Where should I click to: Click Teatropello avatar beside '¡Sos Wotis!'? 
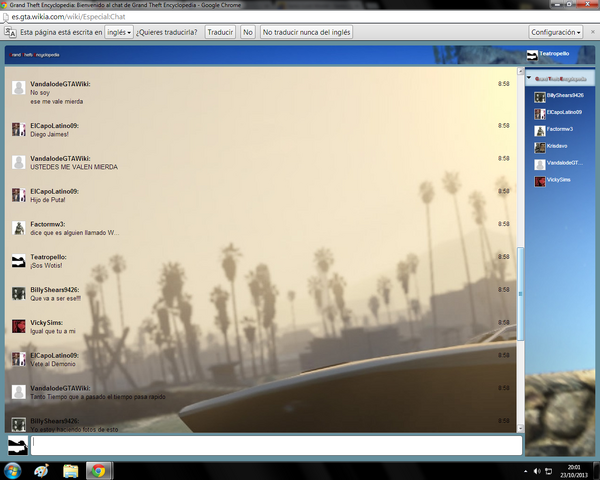19,261
